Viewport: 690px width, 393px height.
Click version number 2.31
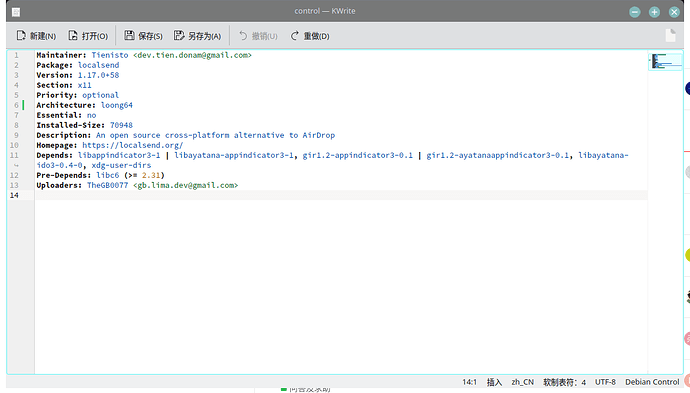click(150, 175)
